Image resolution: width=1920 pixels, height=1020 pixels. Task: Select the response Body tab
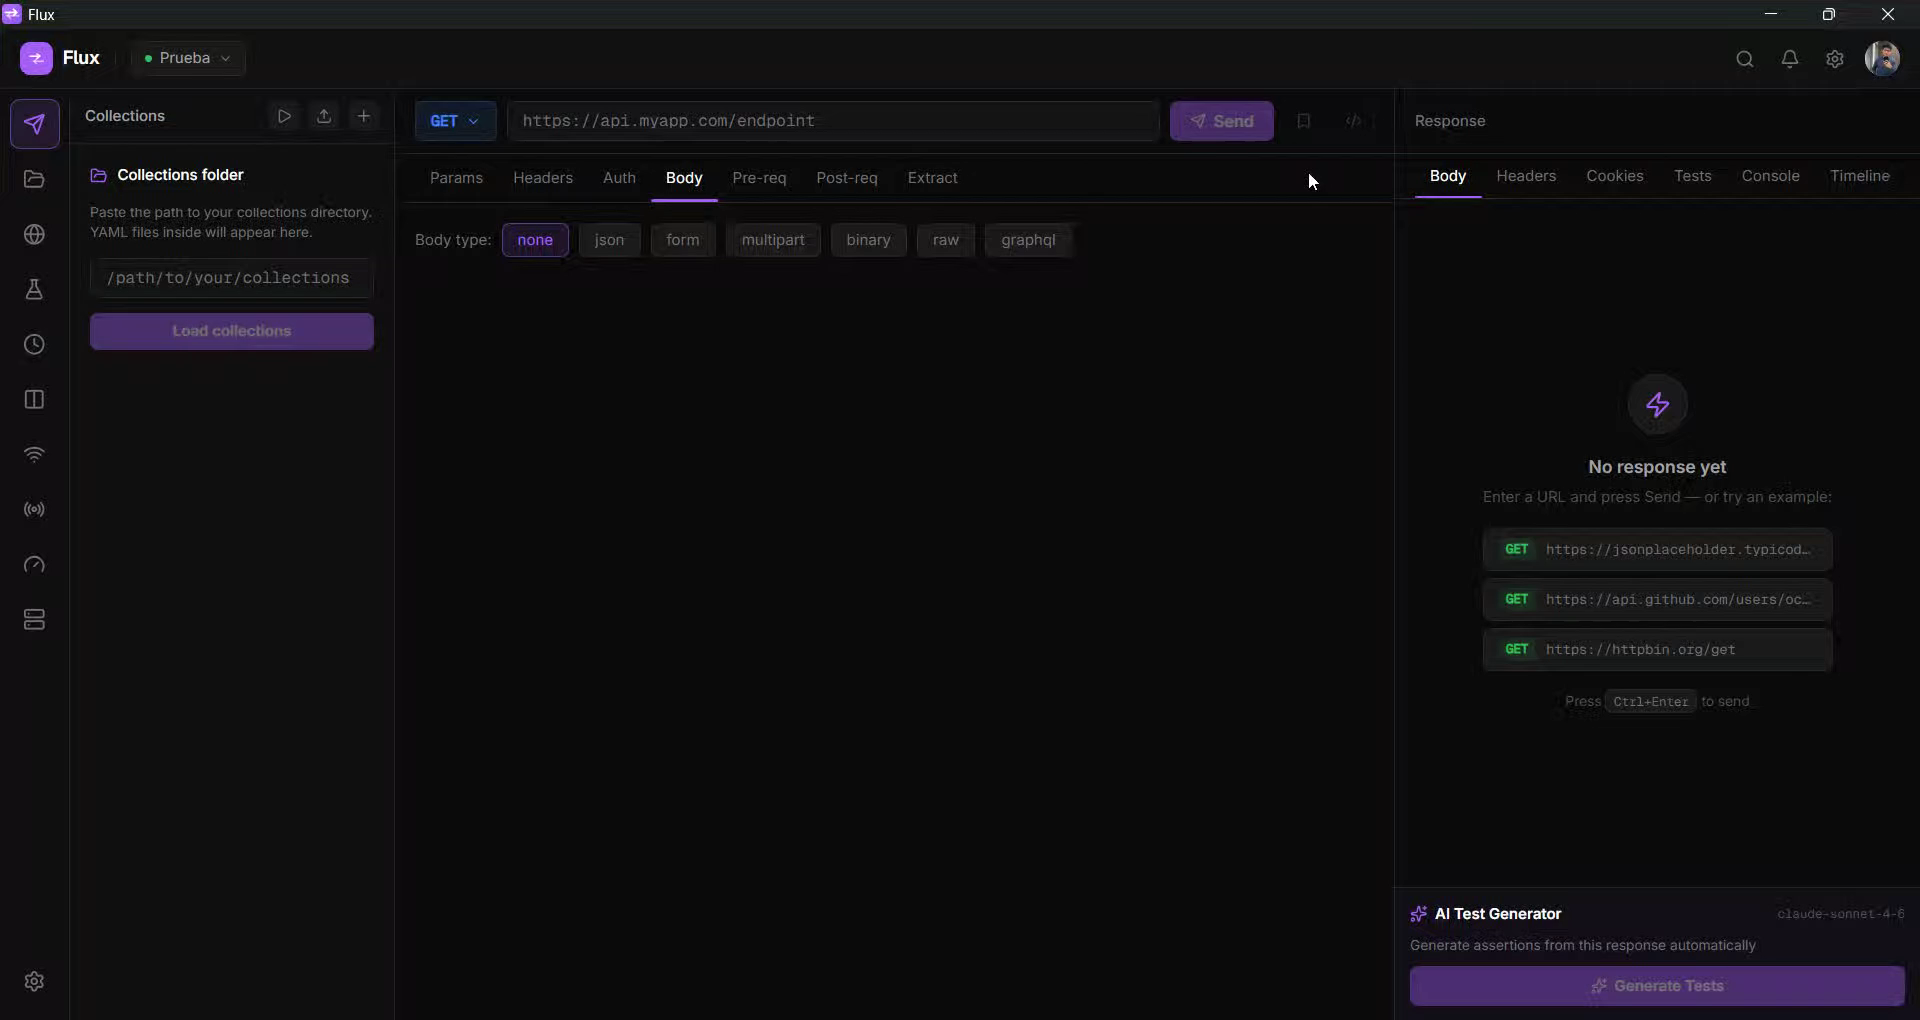[1447, 176]
